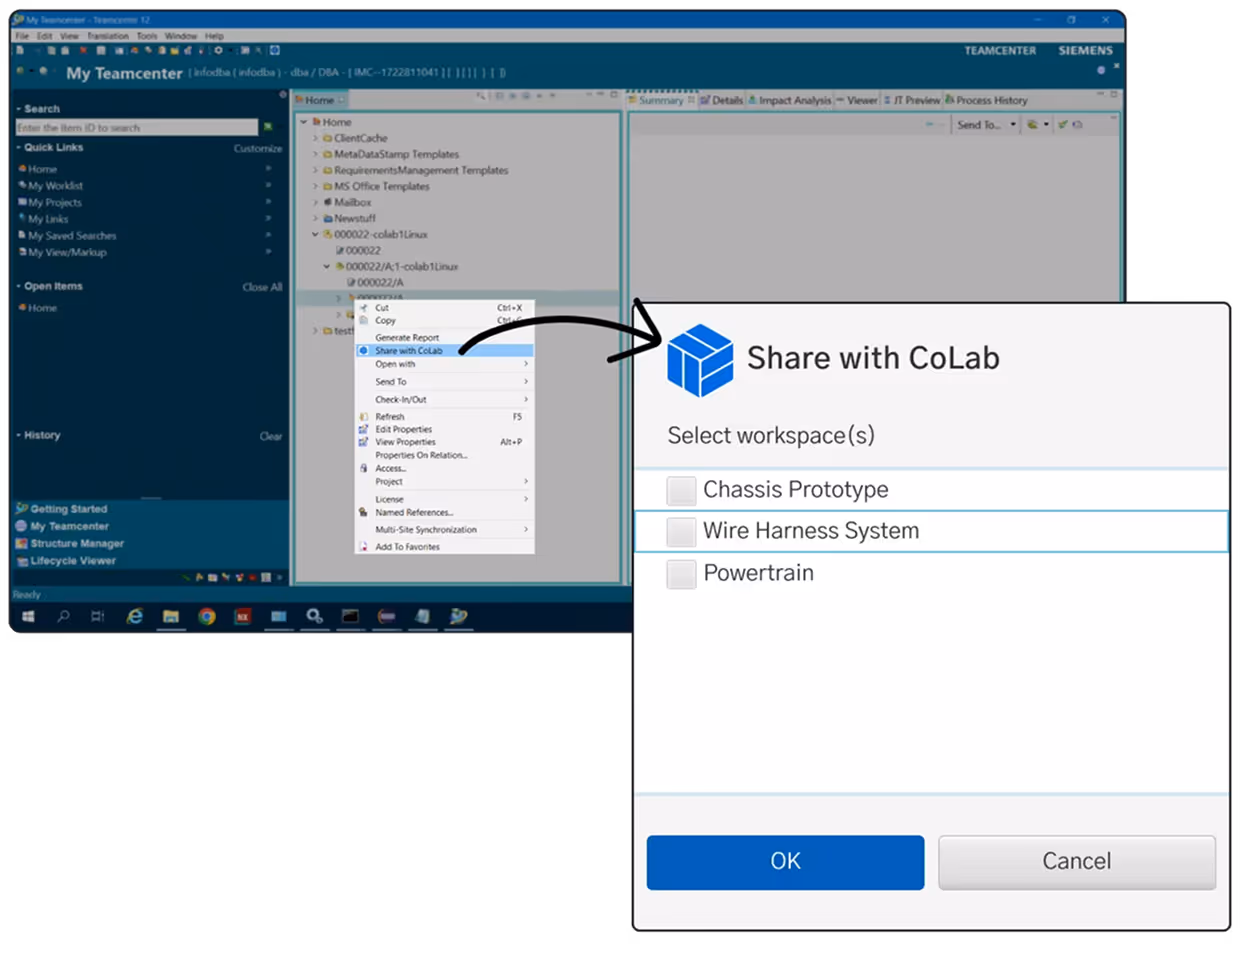Launch Internet Explorer from the taskbar

(134, 617)
